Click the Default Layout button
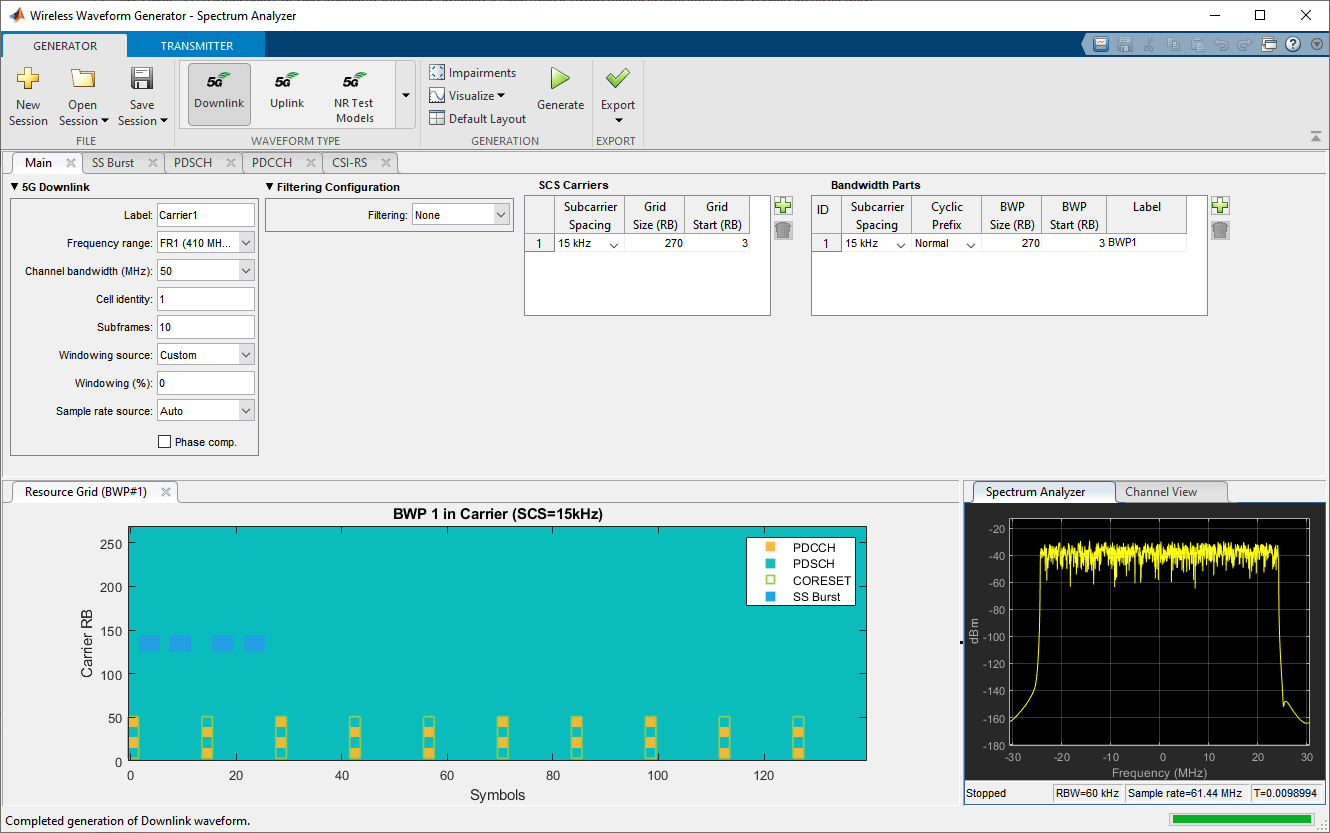This screenshot has height=833, width=1330. (x=478, y=119)
